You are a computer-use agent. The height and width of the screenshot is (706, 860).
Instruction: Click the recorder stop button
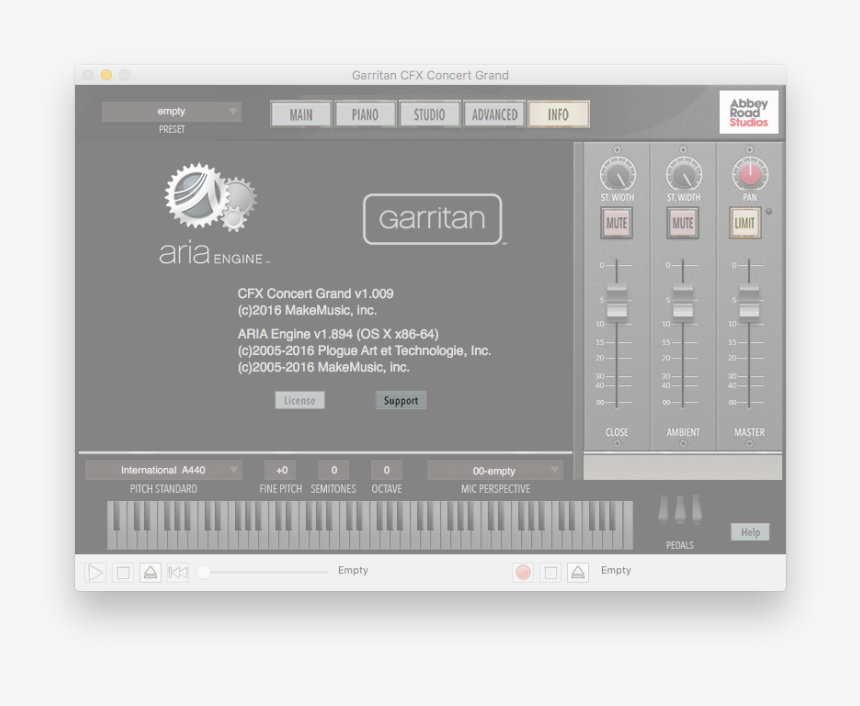click(x=551, y=573)
